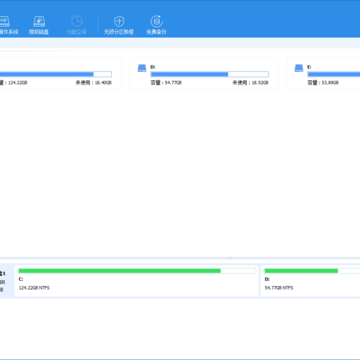The image size is (360, 360).
Task: Click the D: capacity text 54.77GB in card
Action: pos(166,83)
